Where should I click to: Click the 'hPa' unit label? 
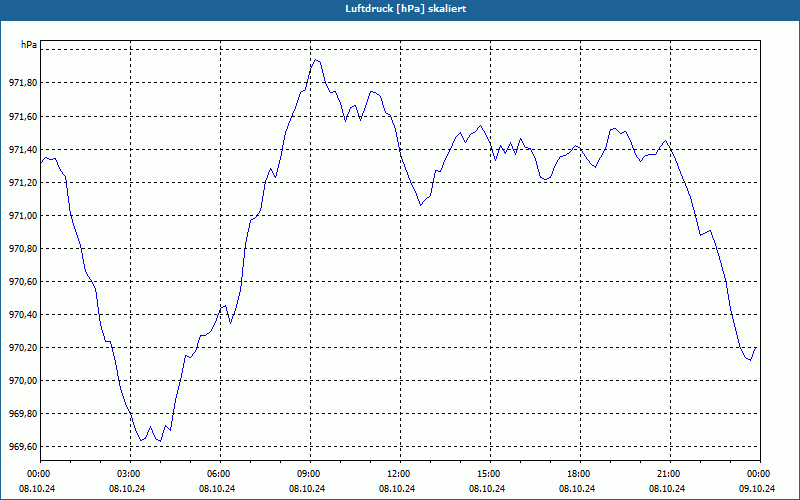pos(29,45)
